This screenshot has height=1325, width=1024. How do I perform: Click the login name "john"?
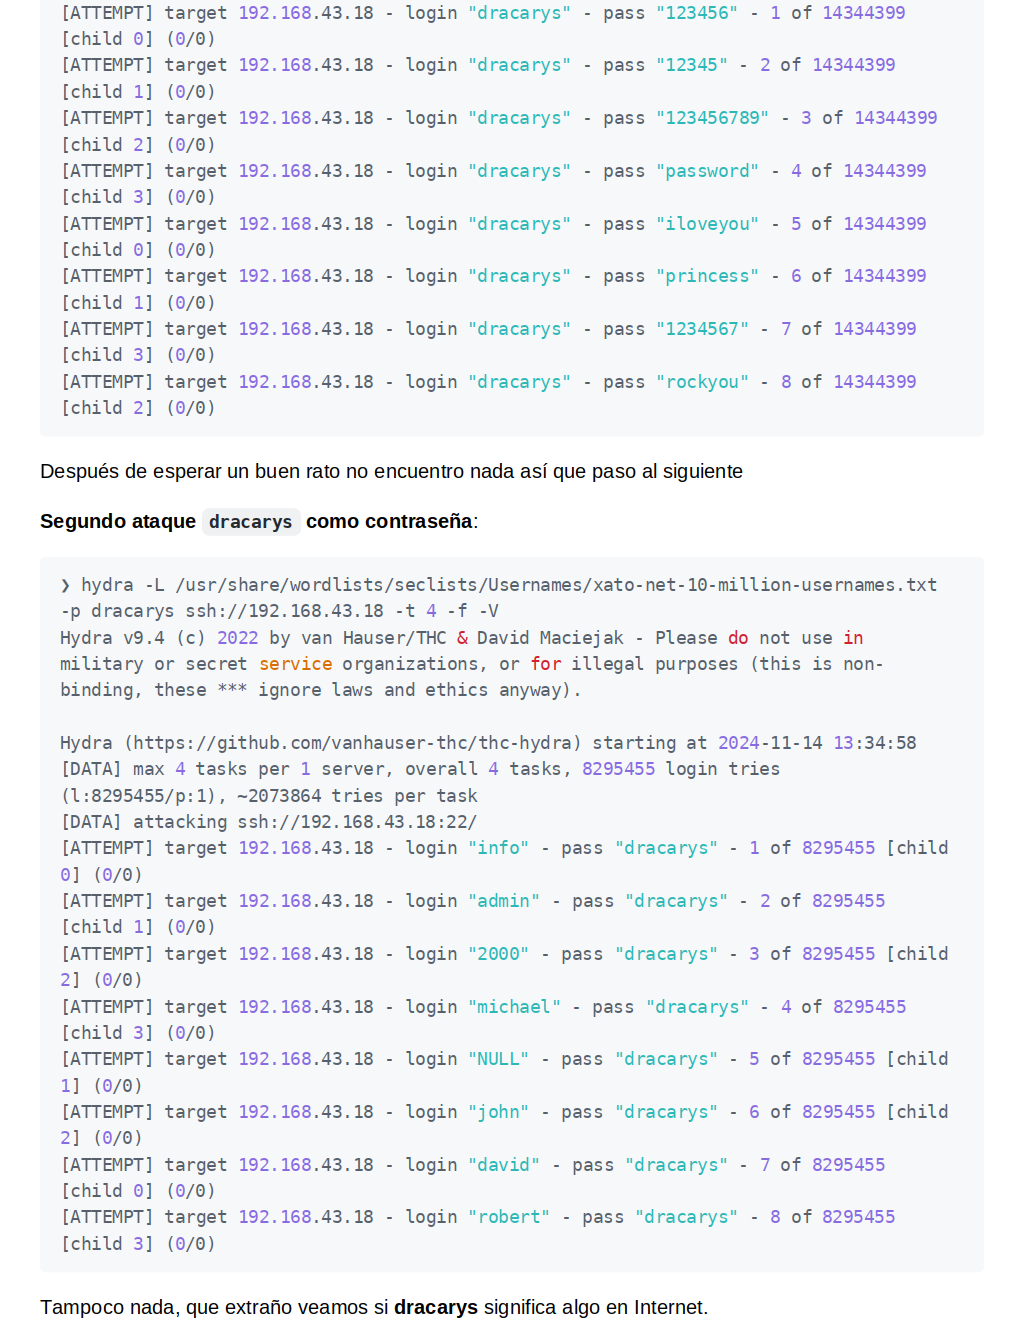[x=499, y=1112]
